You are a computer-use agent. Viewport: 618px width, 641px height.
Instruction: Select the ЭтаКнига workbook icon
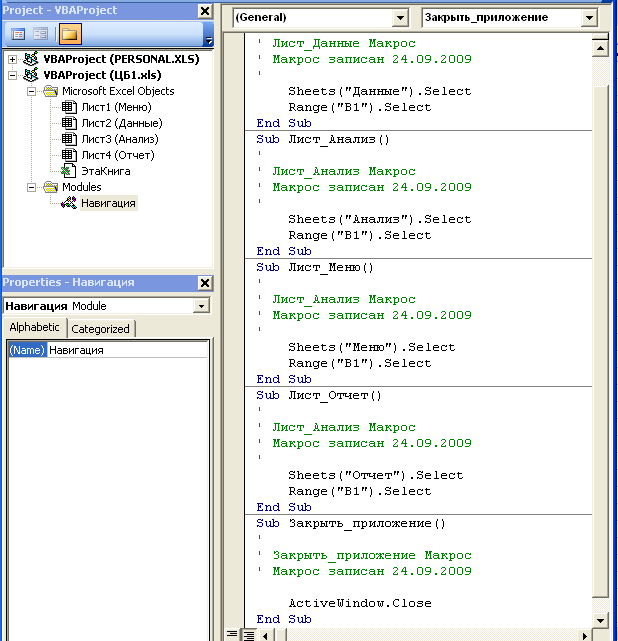68,171
